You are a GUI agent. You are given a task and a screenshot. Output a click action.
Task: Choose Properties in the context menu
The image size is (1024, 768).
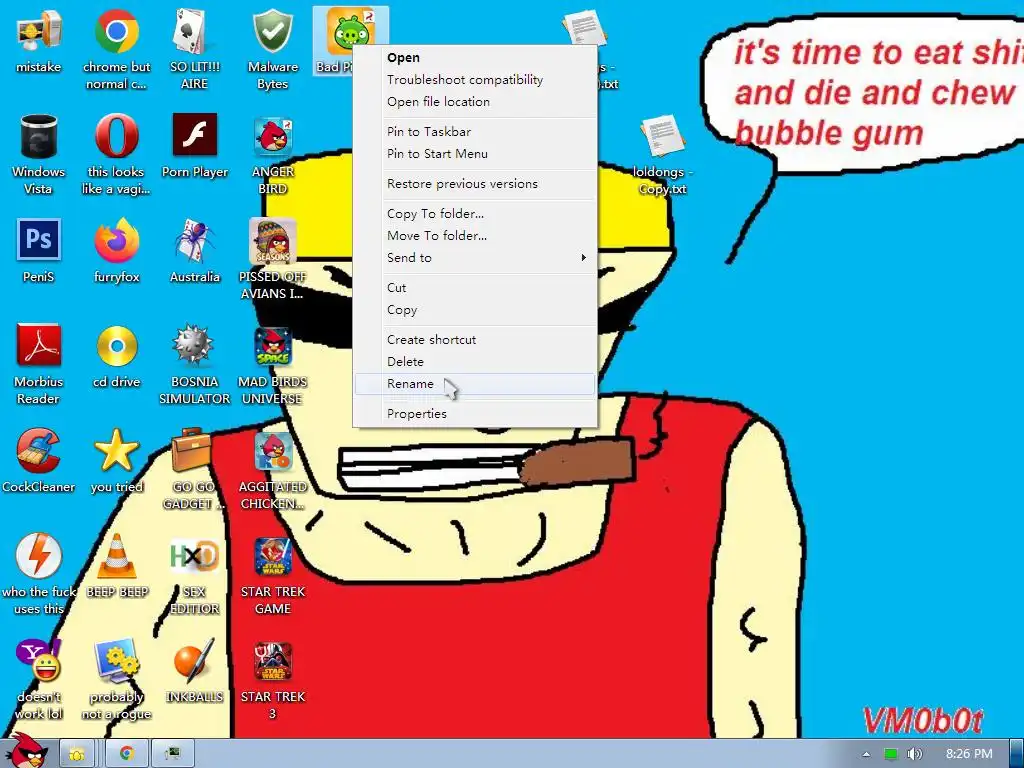[475, 413]
